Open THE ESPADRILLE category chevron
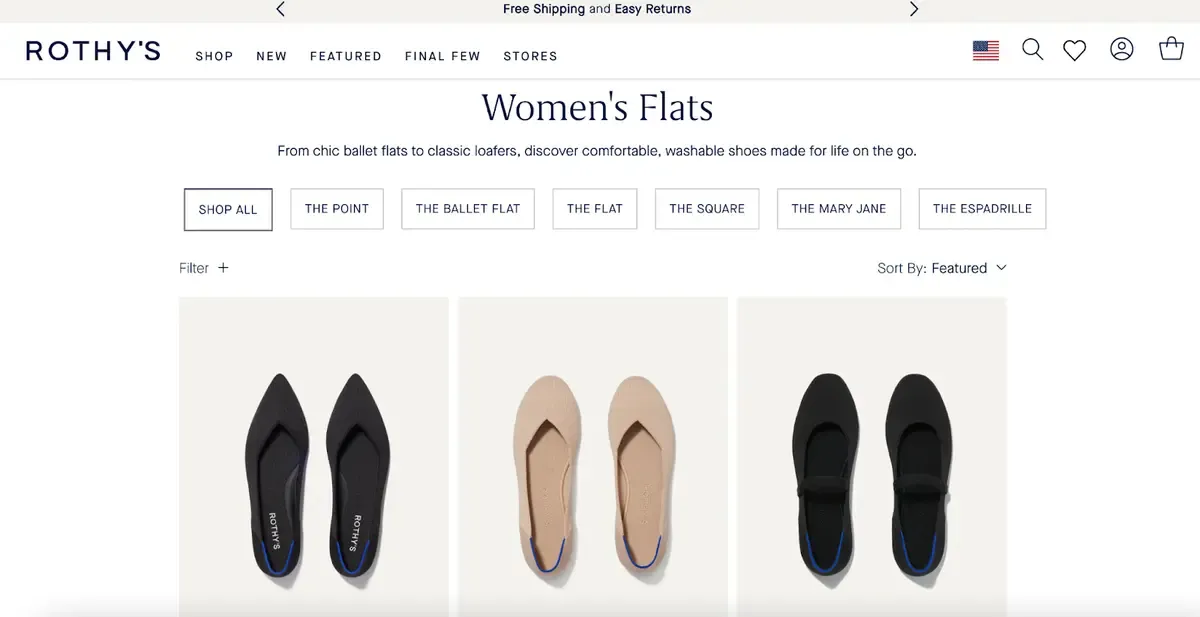1200x617 pixels. [x=982, y=209]
